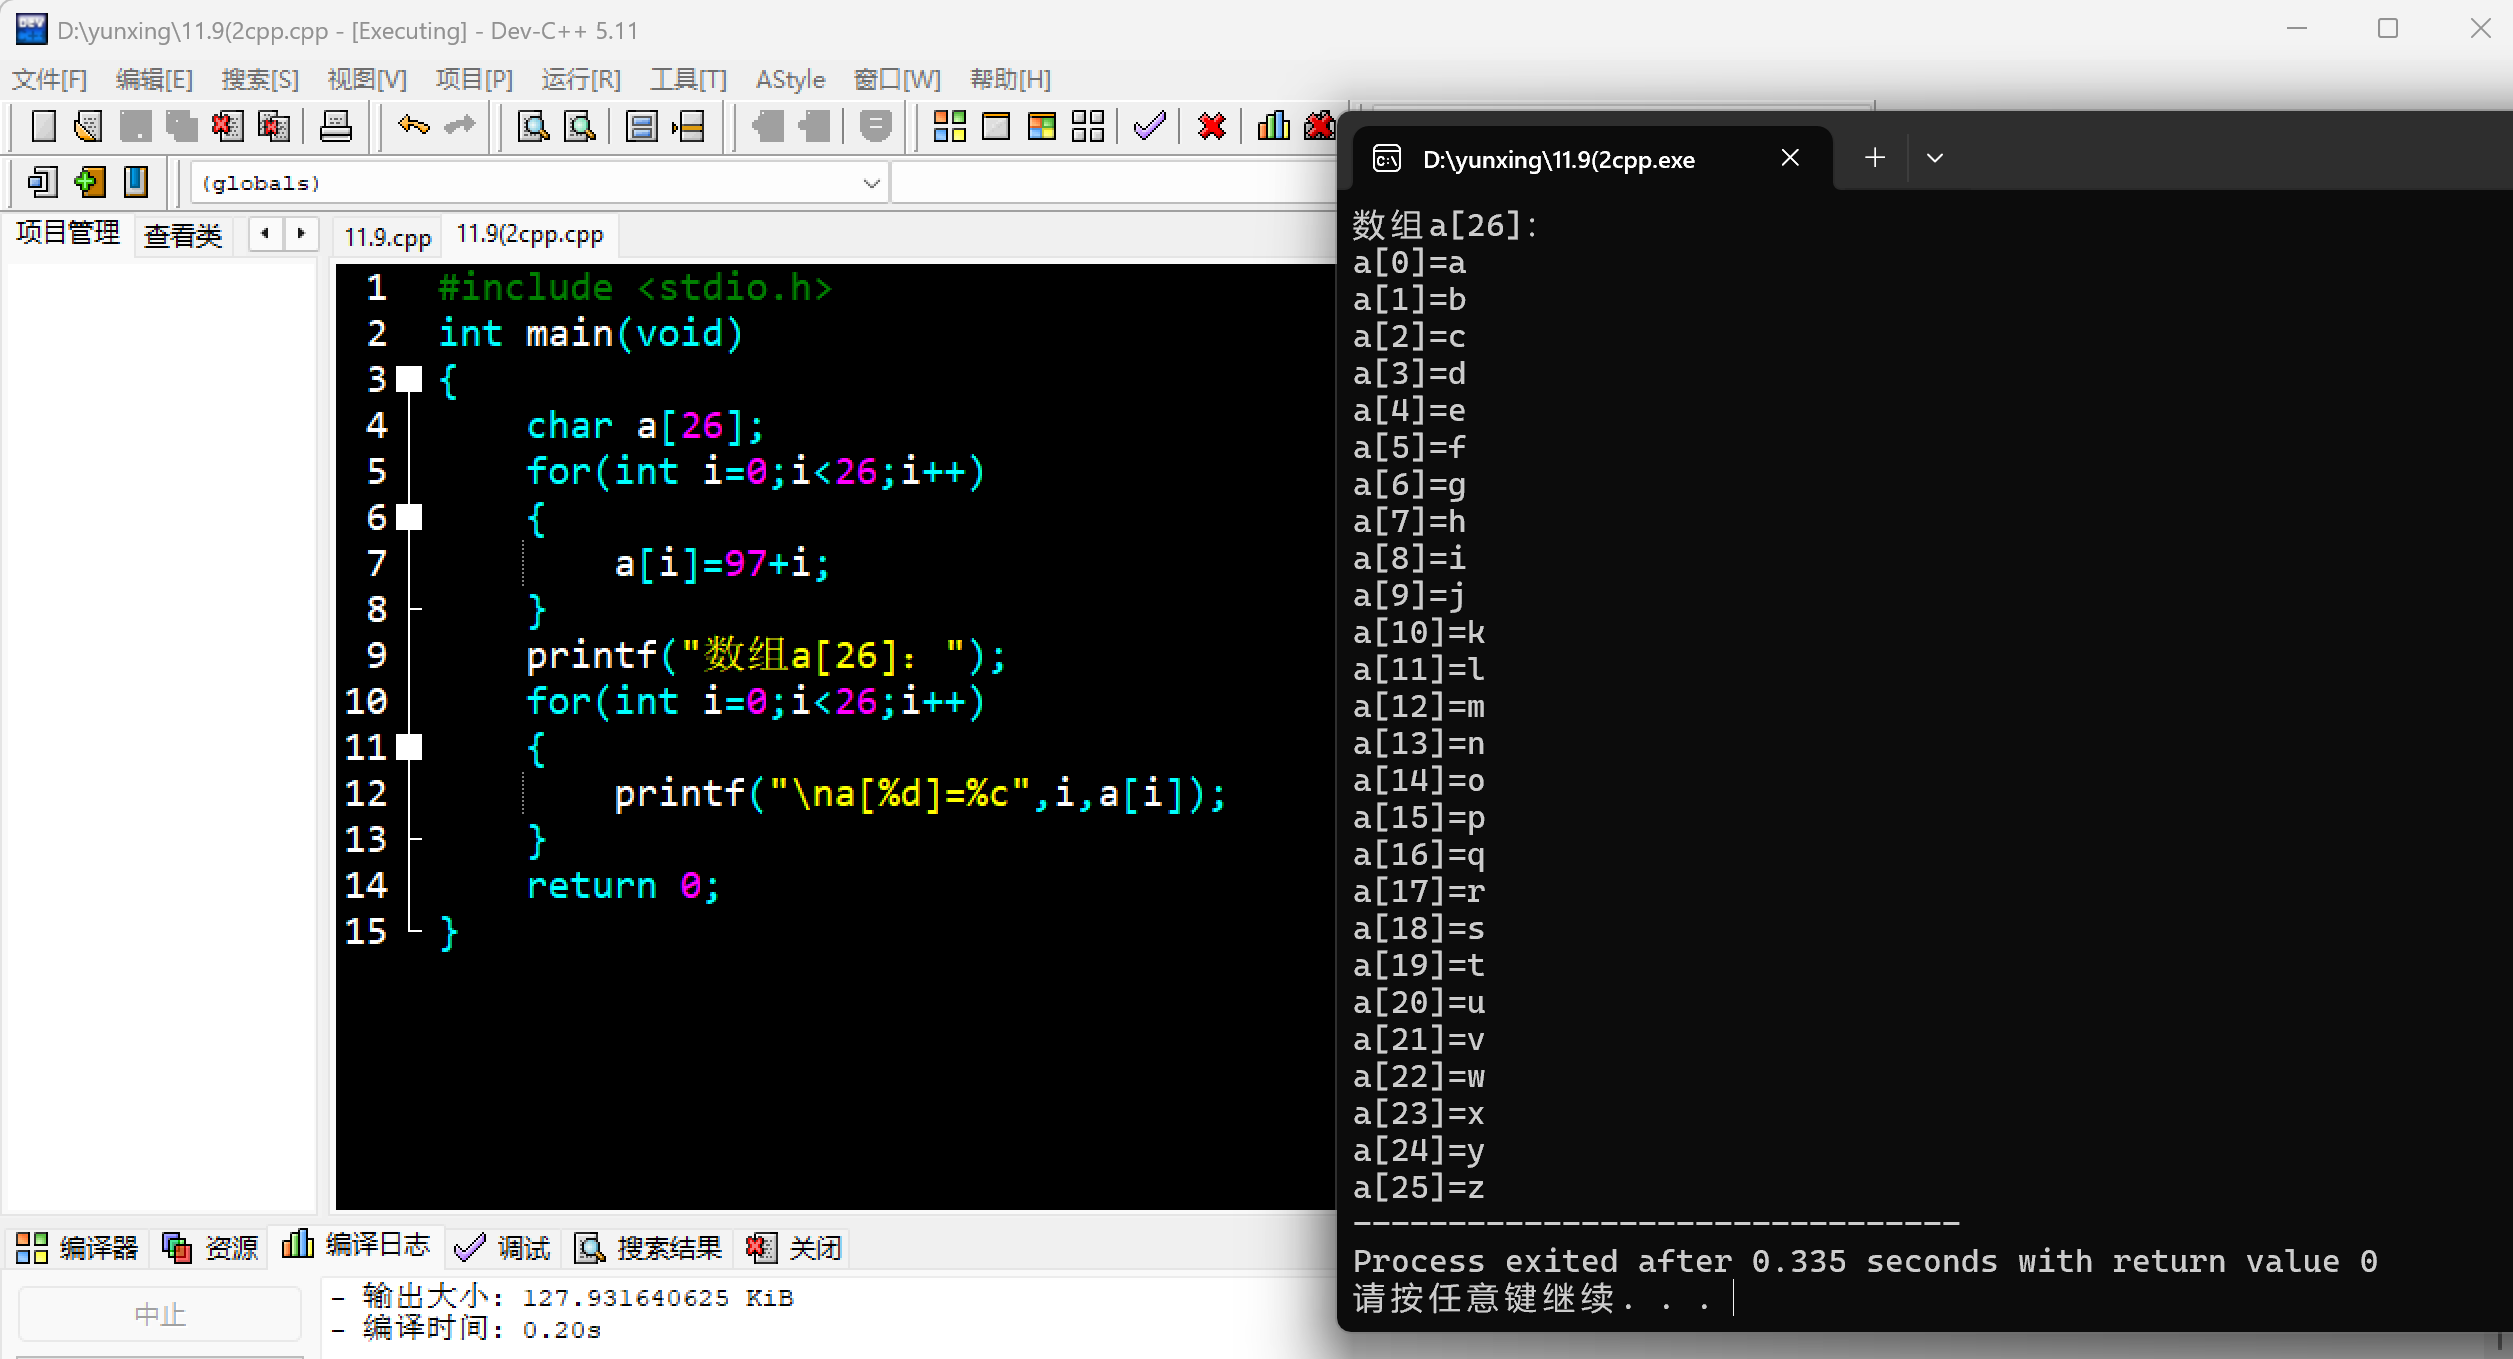
Task: Open the console tab list dropdown chevron
Action: pos(1935,158)
